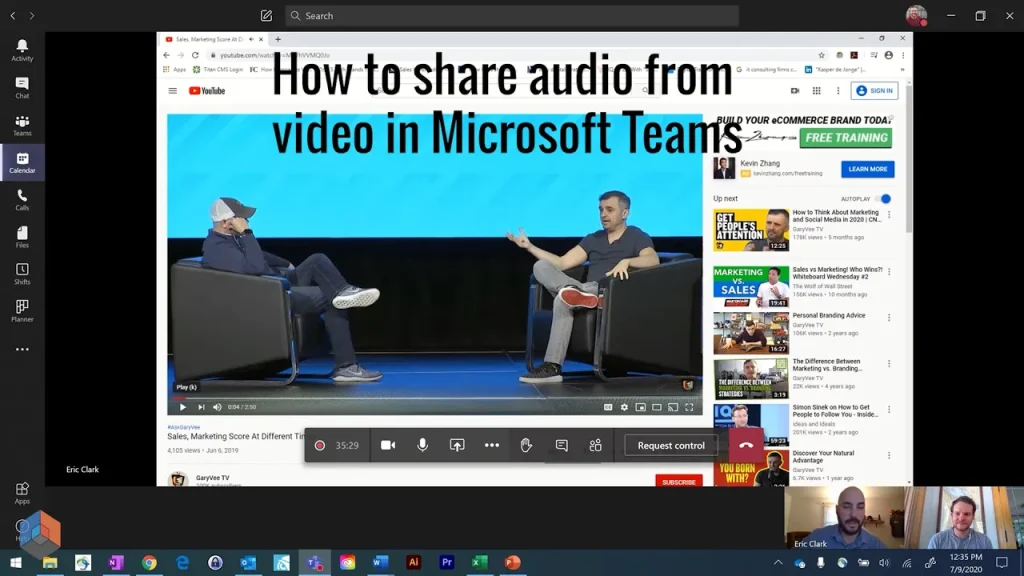
Task: Skip to next YouTube video
Action: point(201,407)
